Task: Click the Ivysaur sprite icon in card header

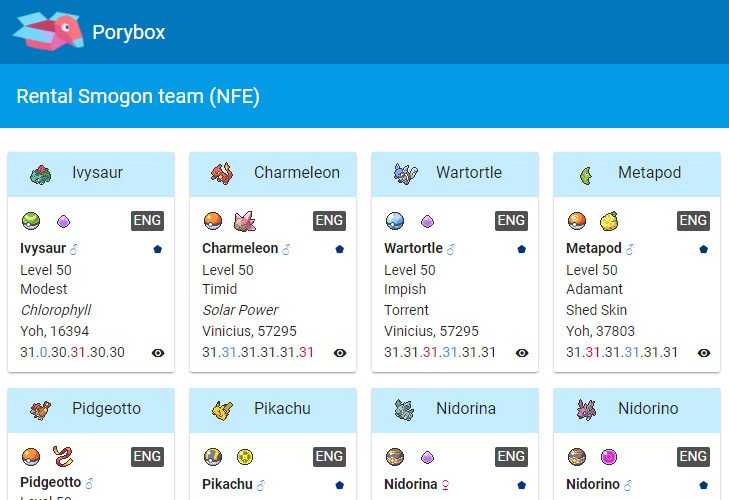Action: pyautogui.click(x=41, y=173)
